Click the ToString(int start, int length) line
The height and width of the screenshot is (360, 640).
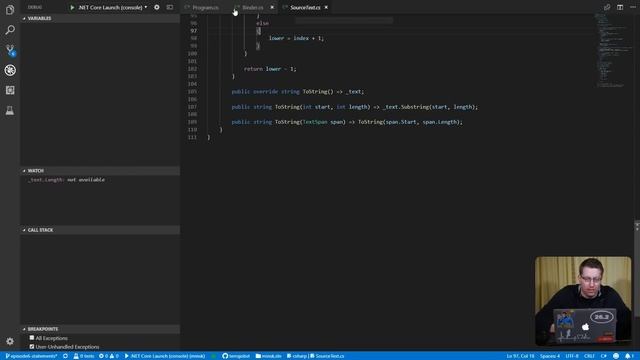tap(354, 107)
